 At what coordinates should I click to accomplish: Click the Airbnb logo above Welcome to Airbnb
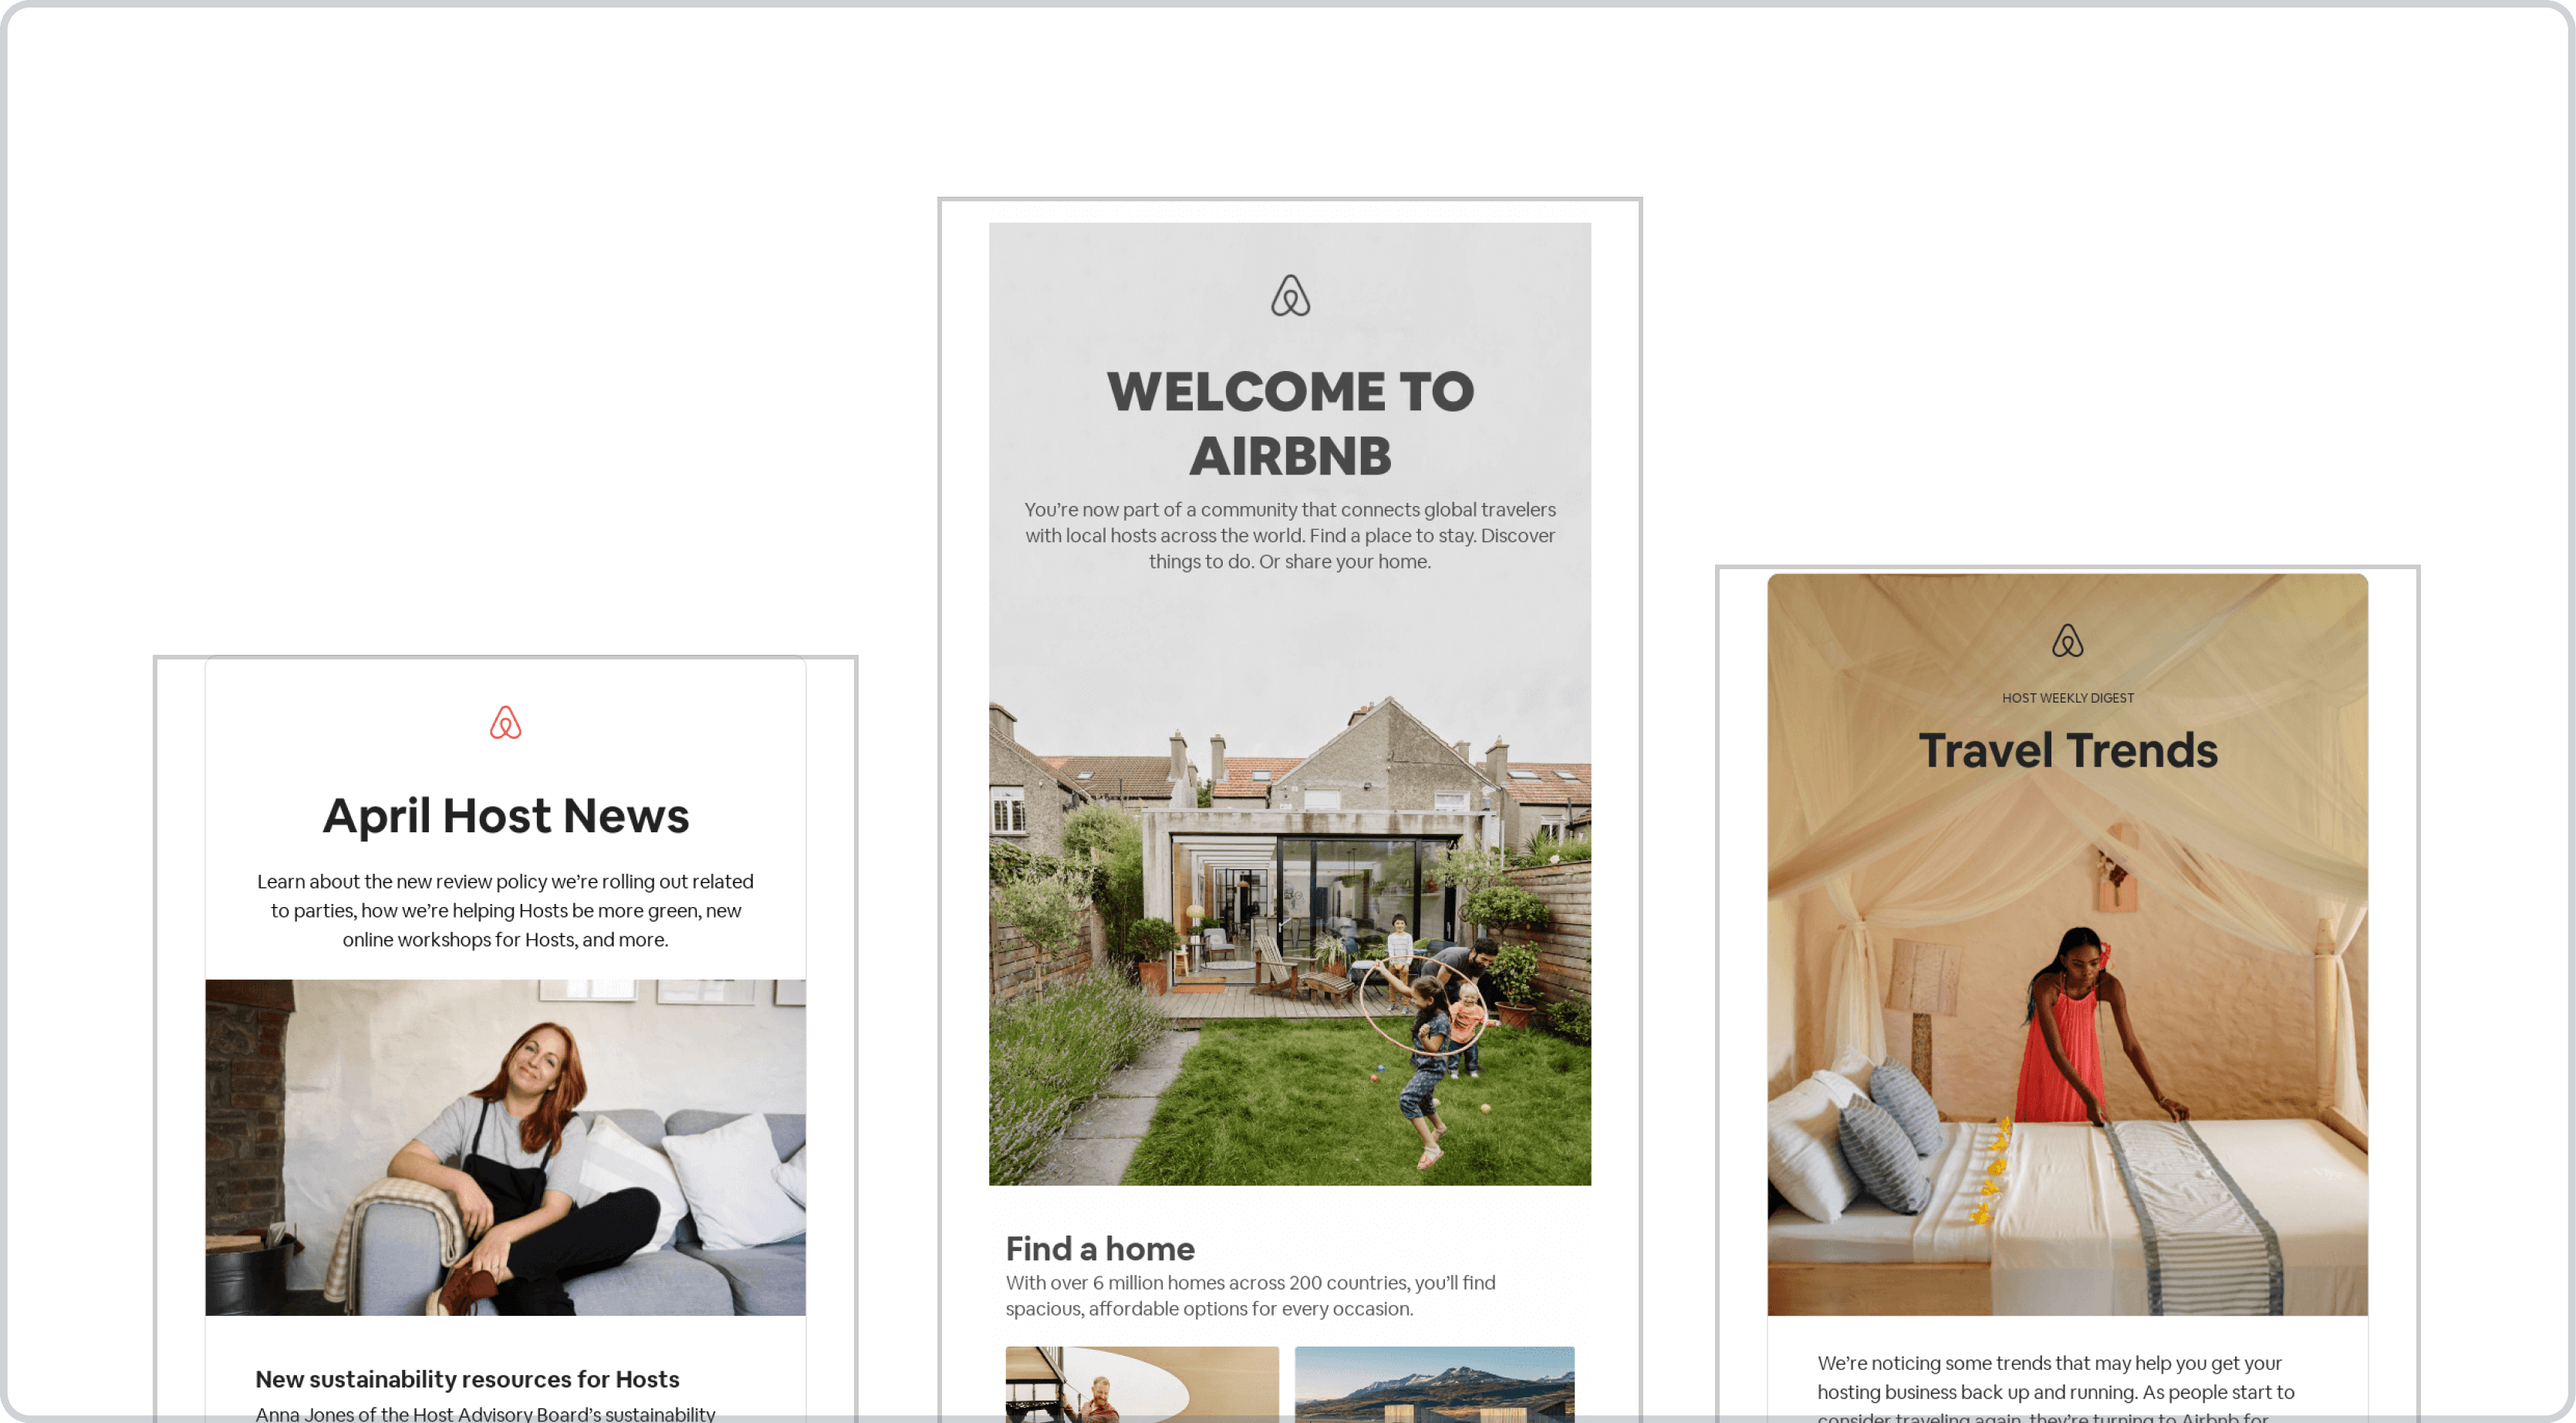1290,296
